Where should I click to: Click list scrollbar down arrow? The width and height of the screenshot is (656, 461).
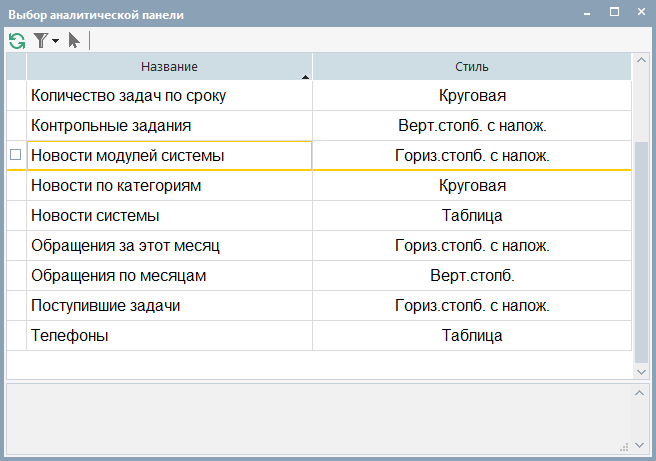pyautogui.click(x=641, y=372)
